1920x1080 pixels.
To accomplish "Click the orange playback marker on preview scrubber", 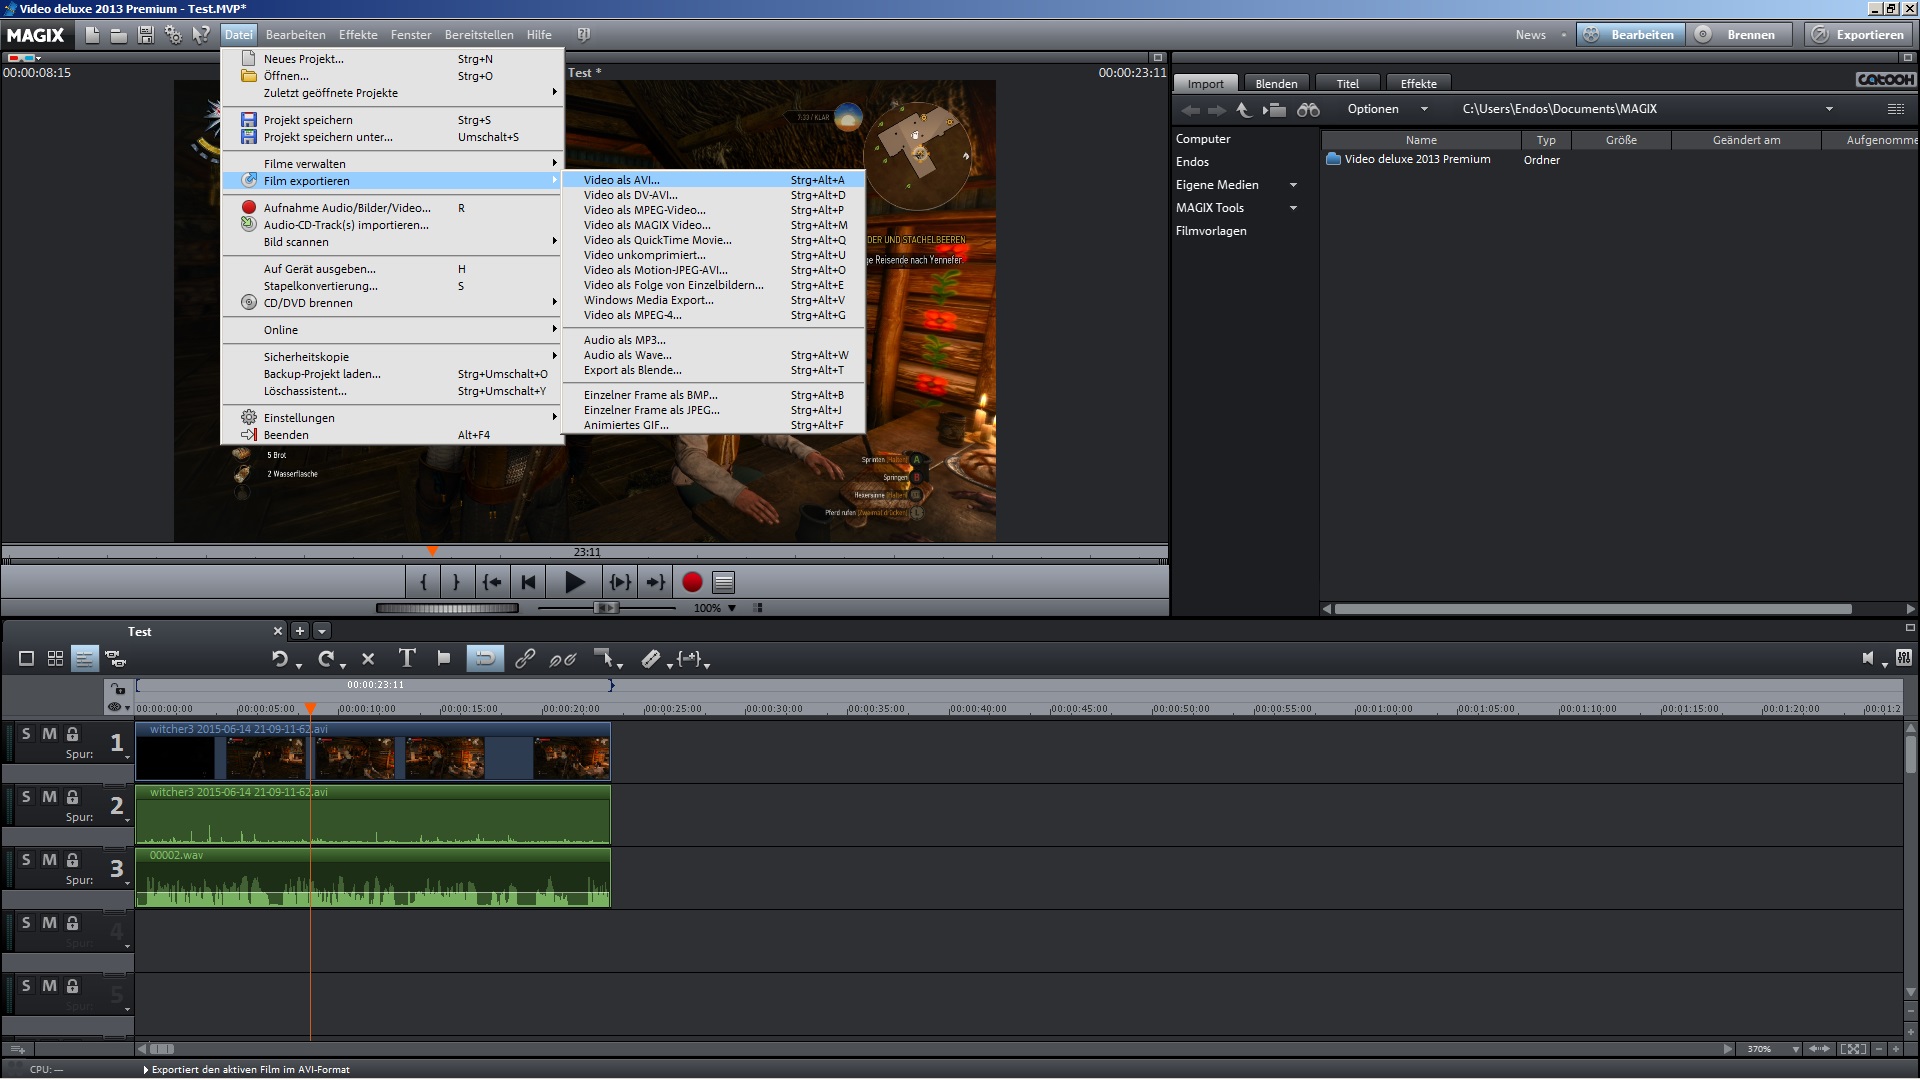I will click(x=432, y=551).
